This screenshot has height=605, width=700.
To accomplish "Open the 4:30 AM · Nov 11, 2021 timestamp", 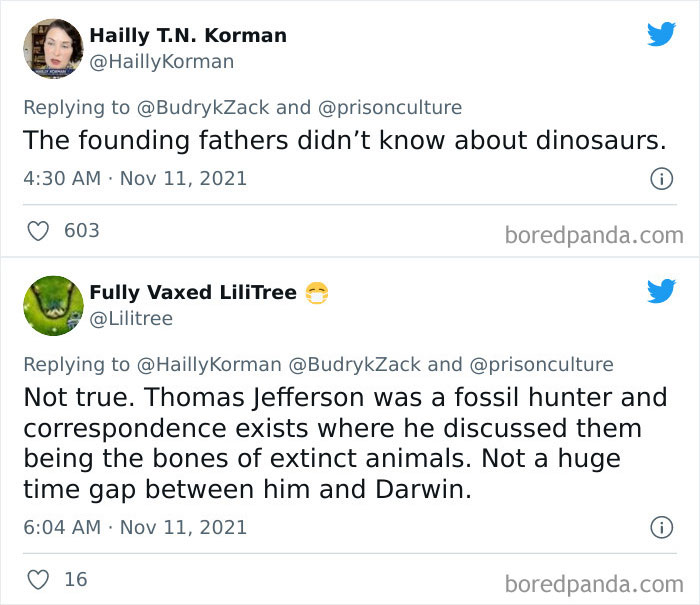I will point(135,179).
